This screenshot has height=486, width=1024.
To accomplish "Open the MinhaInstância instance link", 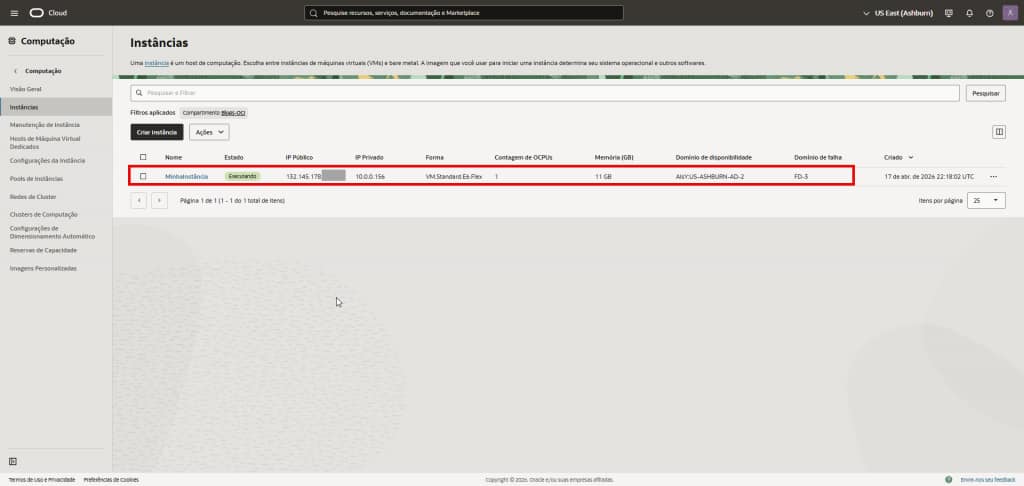I will point(187,176).
